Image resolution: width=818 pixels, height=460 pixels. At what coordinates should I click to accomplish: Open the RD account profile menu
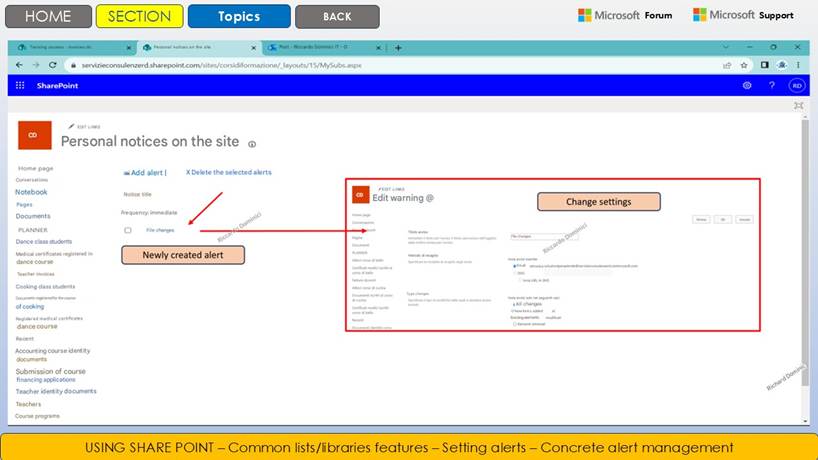coord(796,86)
